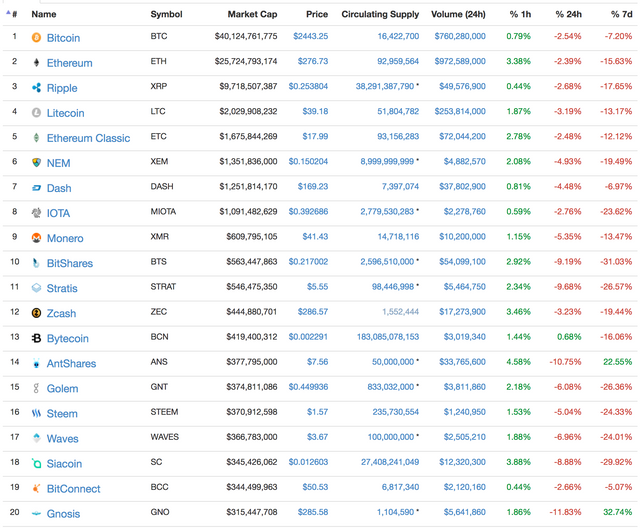Open the Dash name link
This screenshot has width=640, height=528.
tap(59, 188)
